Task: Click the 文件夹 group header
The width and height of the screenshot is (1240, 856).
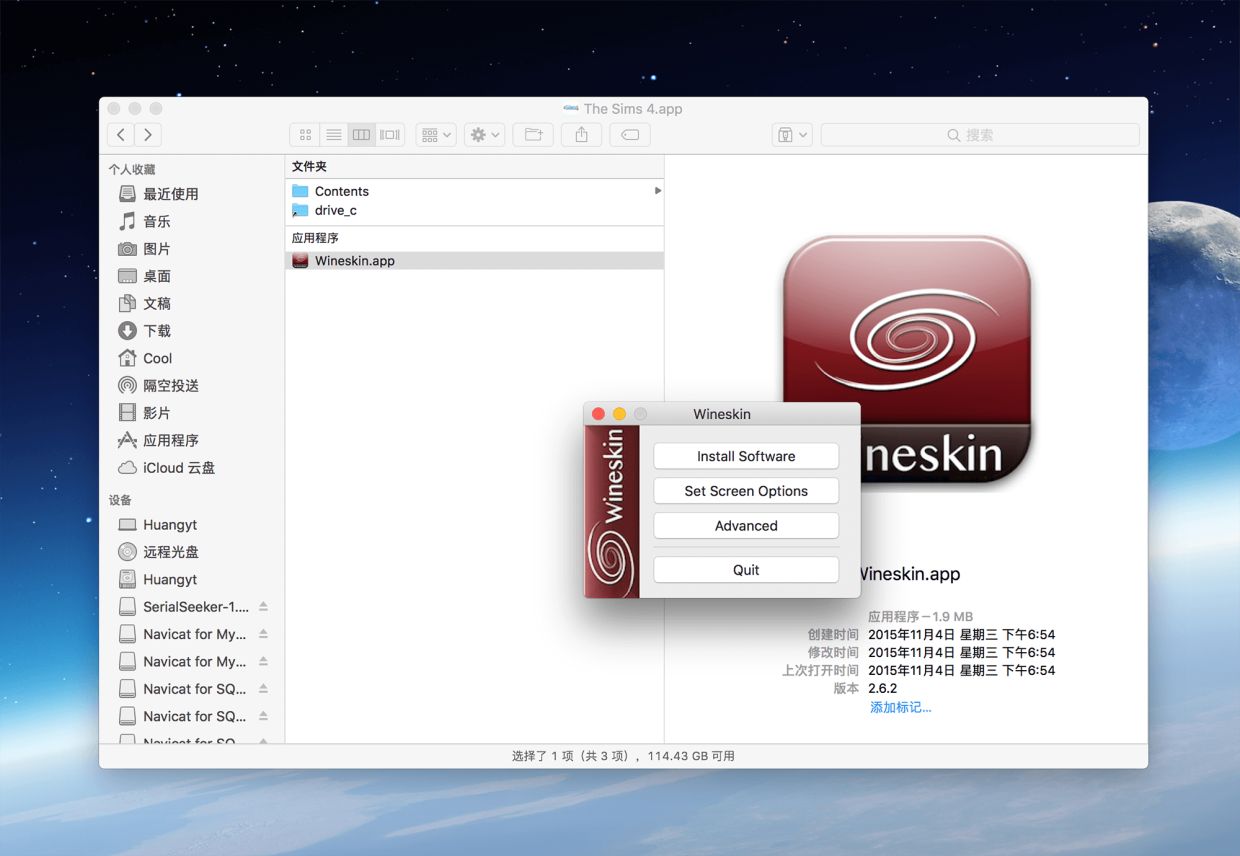Action: [x=309, y=166]
